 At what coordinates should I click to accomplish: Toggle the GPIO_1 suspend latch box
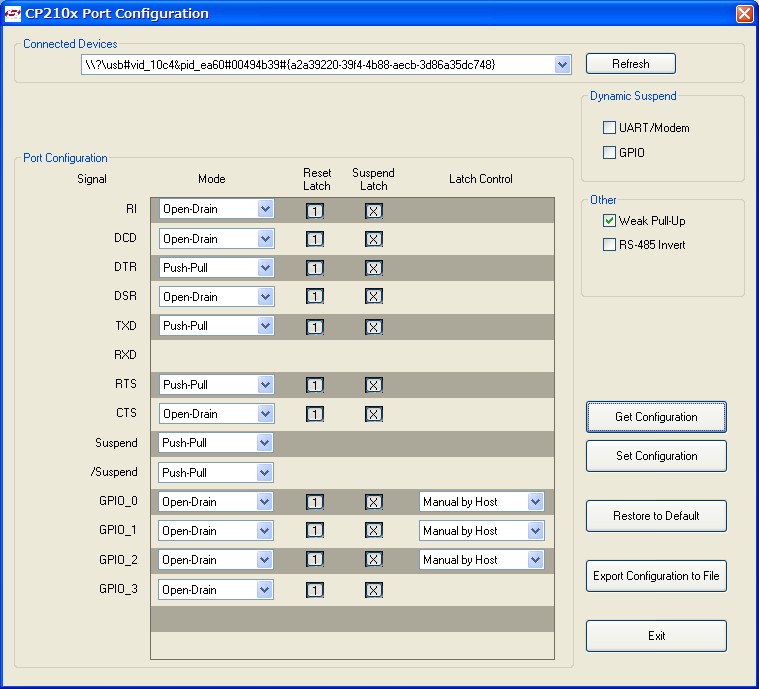tap(374, 530)
